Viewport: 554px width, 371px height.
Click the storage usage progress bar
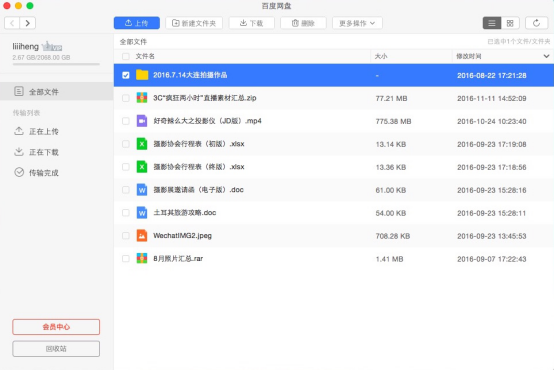pyautogui.click(x=56, y=64)
